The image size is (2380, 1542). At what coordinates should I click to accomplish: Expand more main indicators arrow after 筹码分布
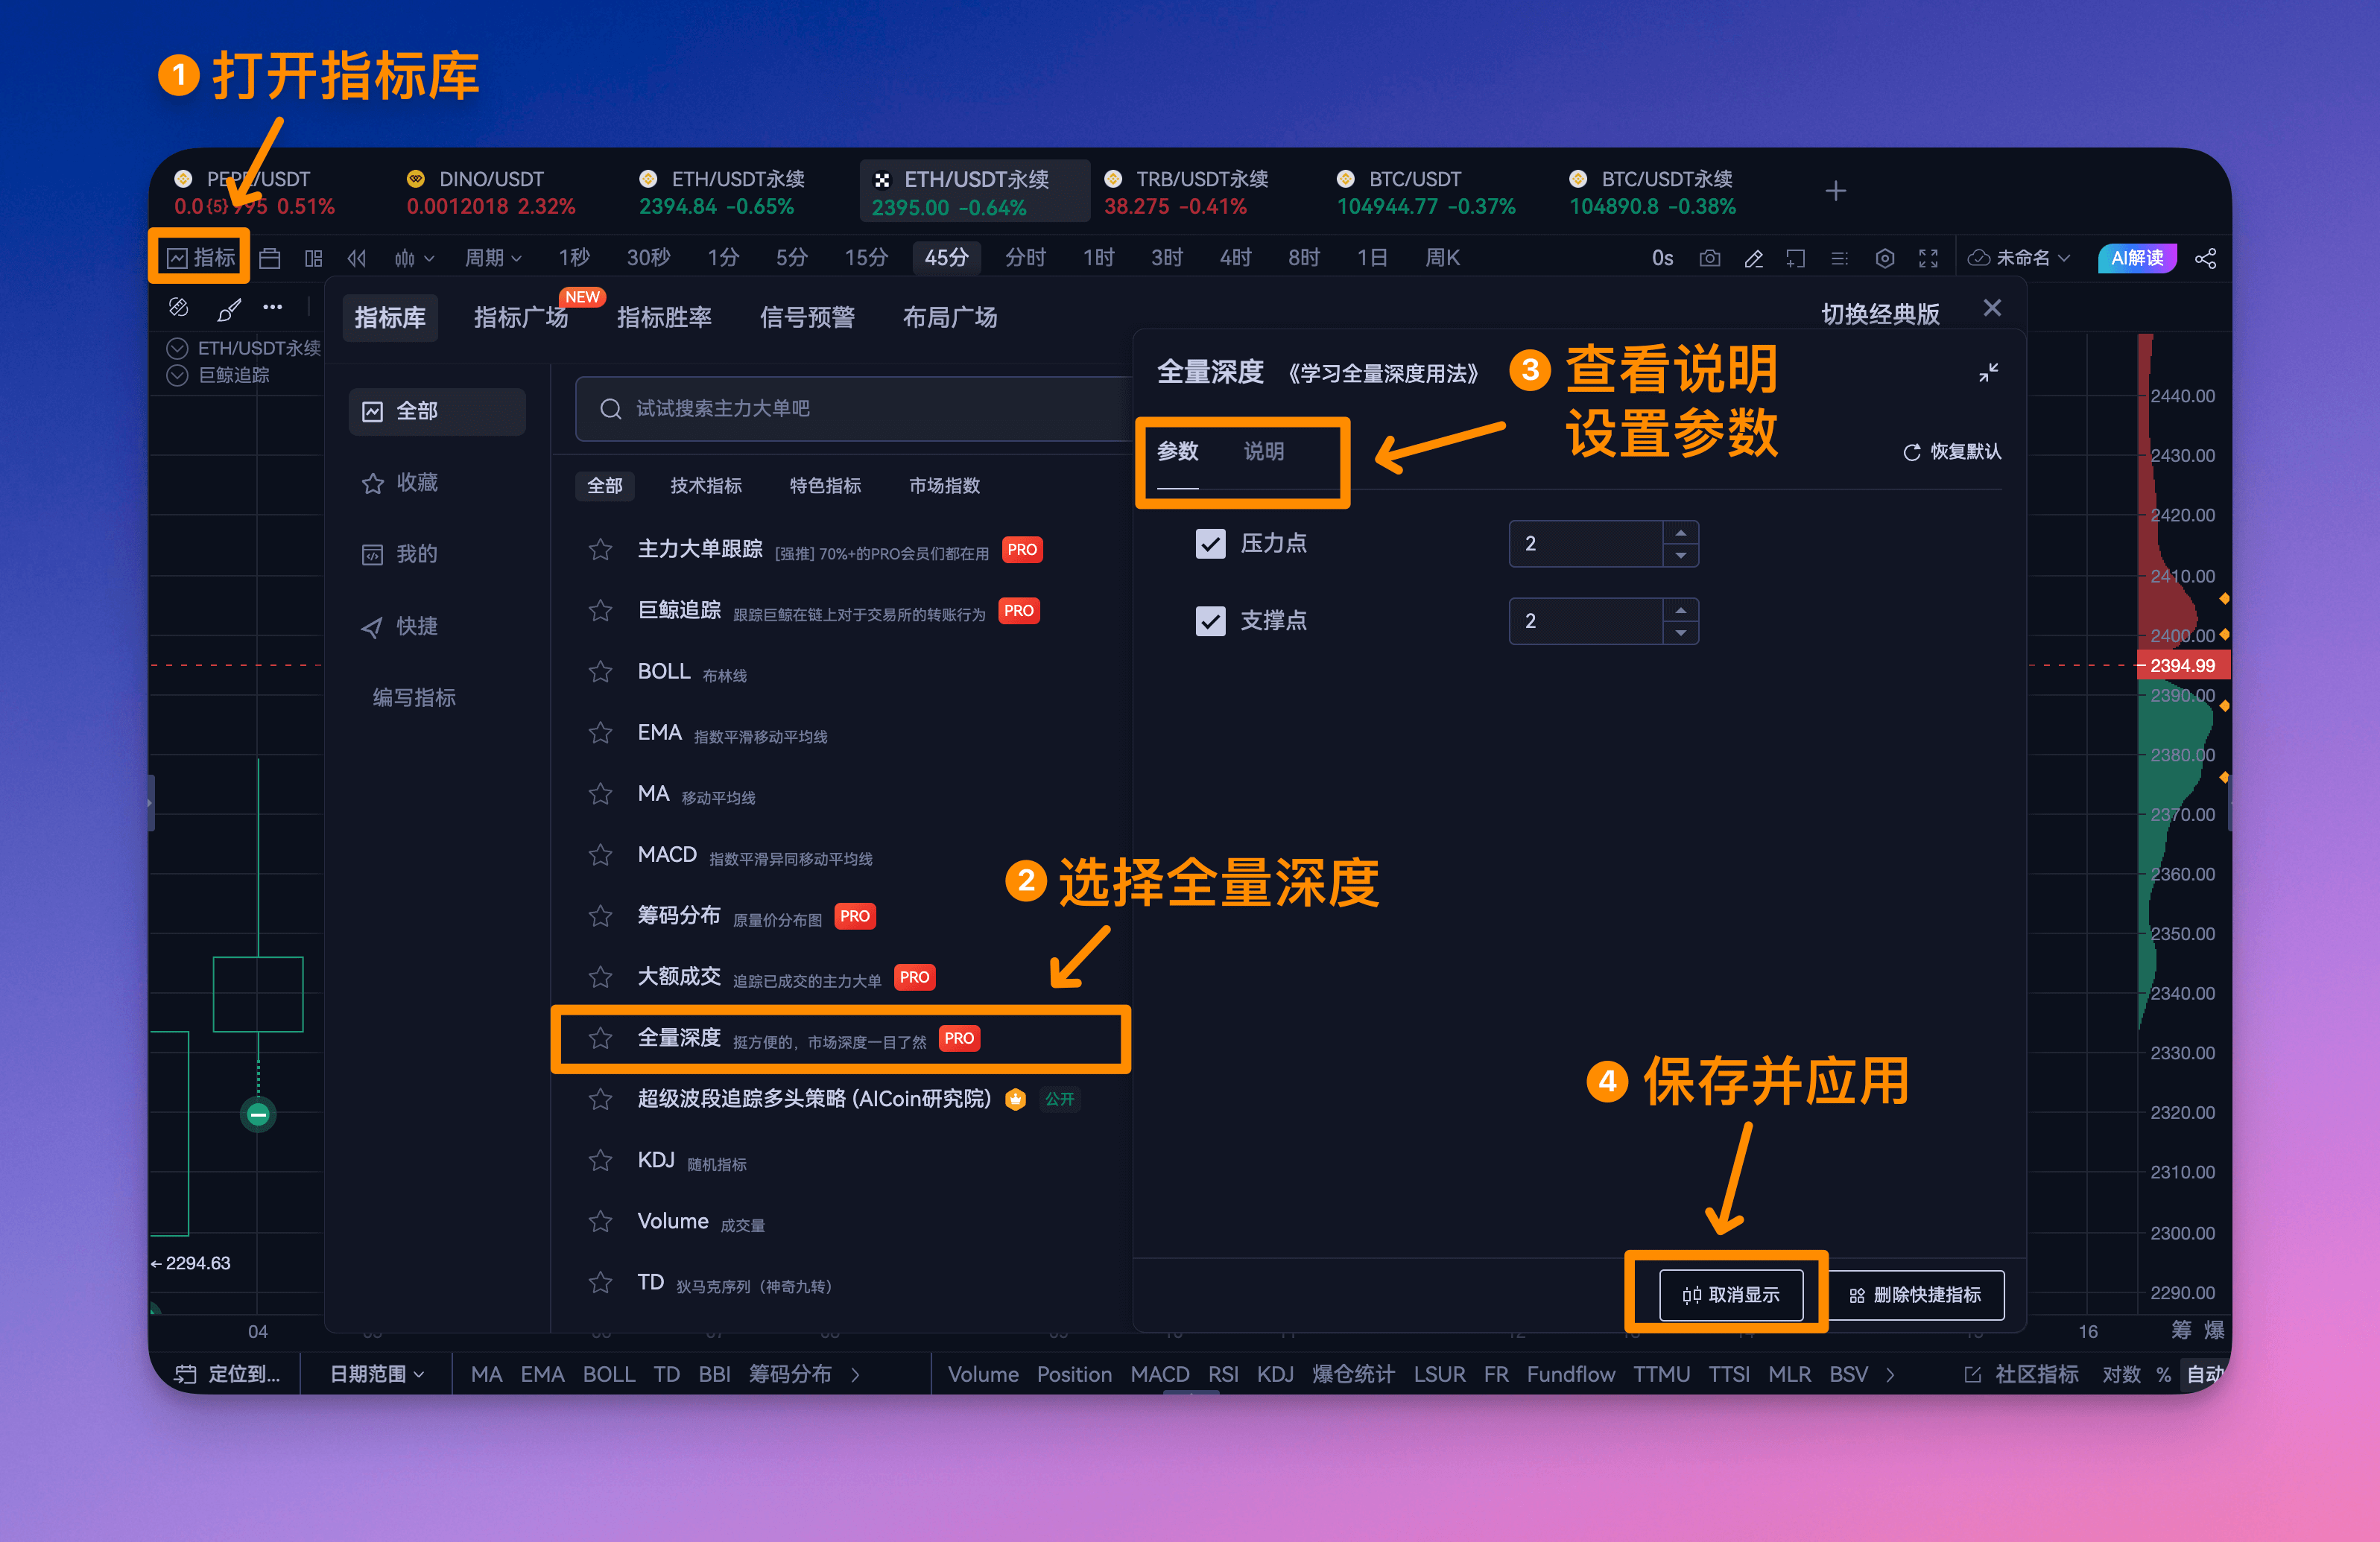coord(855,1375)
